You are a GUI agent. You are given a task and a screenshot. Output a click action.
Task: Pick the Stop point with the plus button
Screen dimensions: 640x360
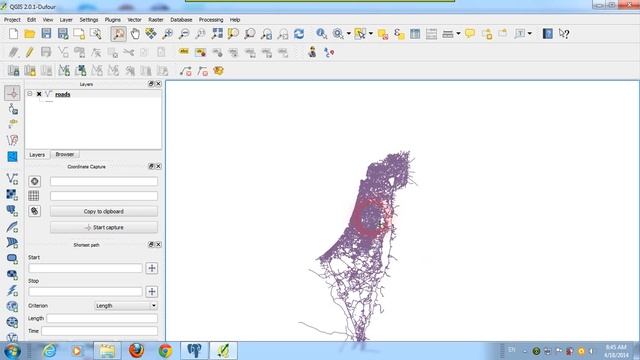pyautogui.click(x=152, y=291)
